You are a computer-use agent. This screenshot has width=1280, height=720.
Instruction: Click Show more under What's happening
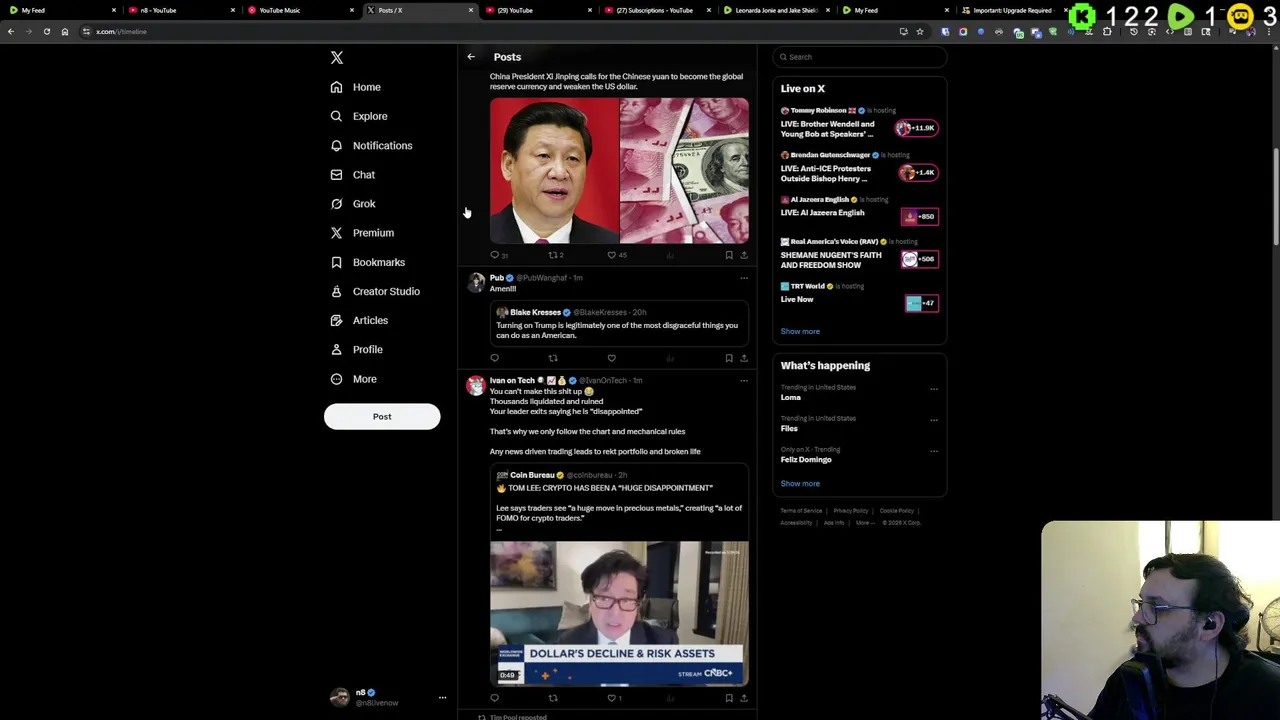[x=800, y=483]
